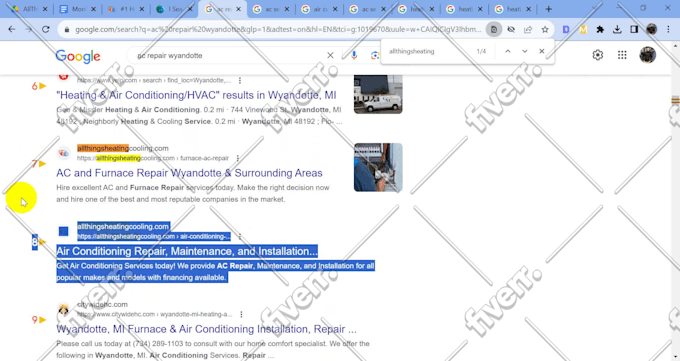The height and width of the screenshot is (361, 680).
Task: Click the 'allthingsheatingcooling.com' site name above furnace result
Action: [x=123, y=148]
